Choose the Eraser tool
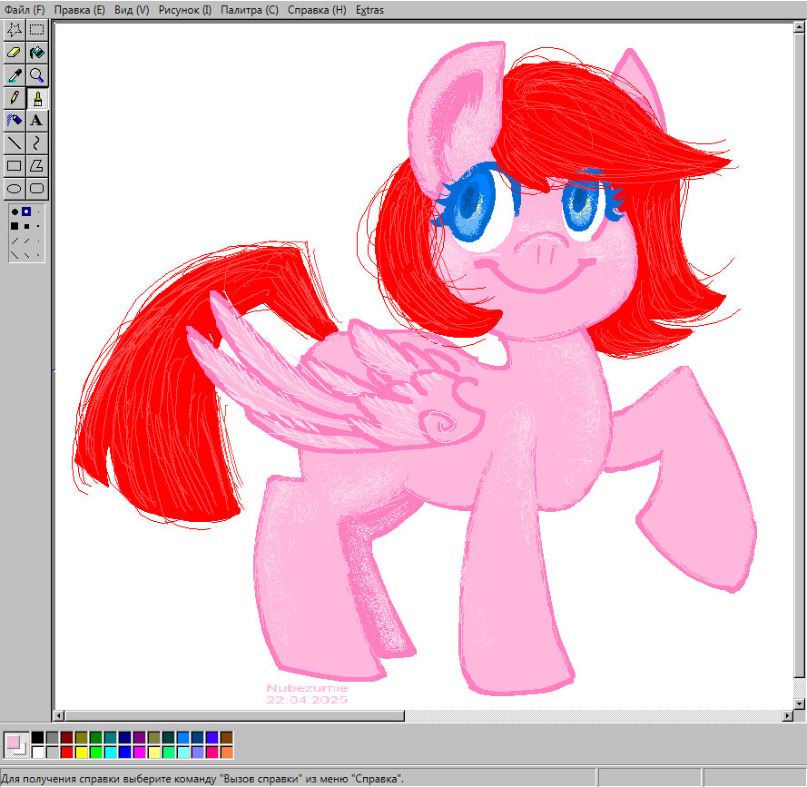Viewport: 807px width, 787px height. (x=14, y=53)
